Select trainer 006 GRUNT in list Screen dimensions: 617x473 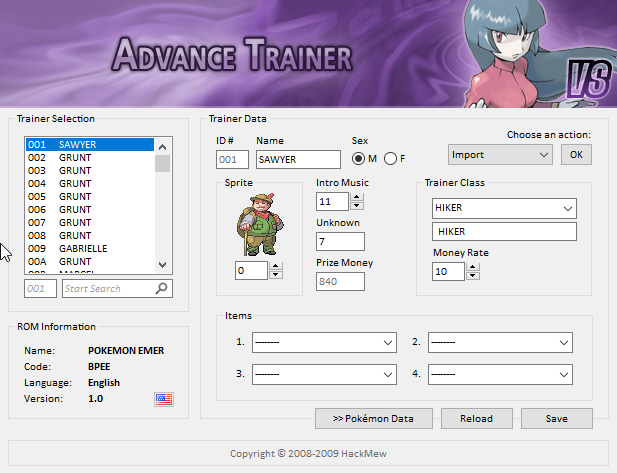click(90, 209)
